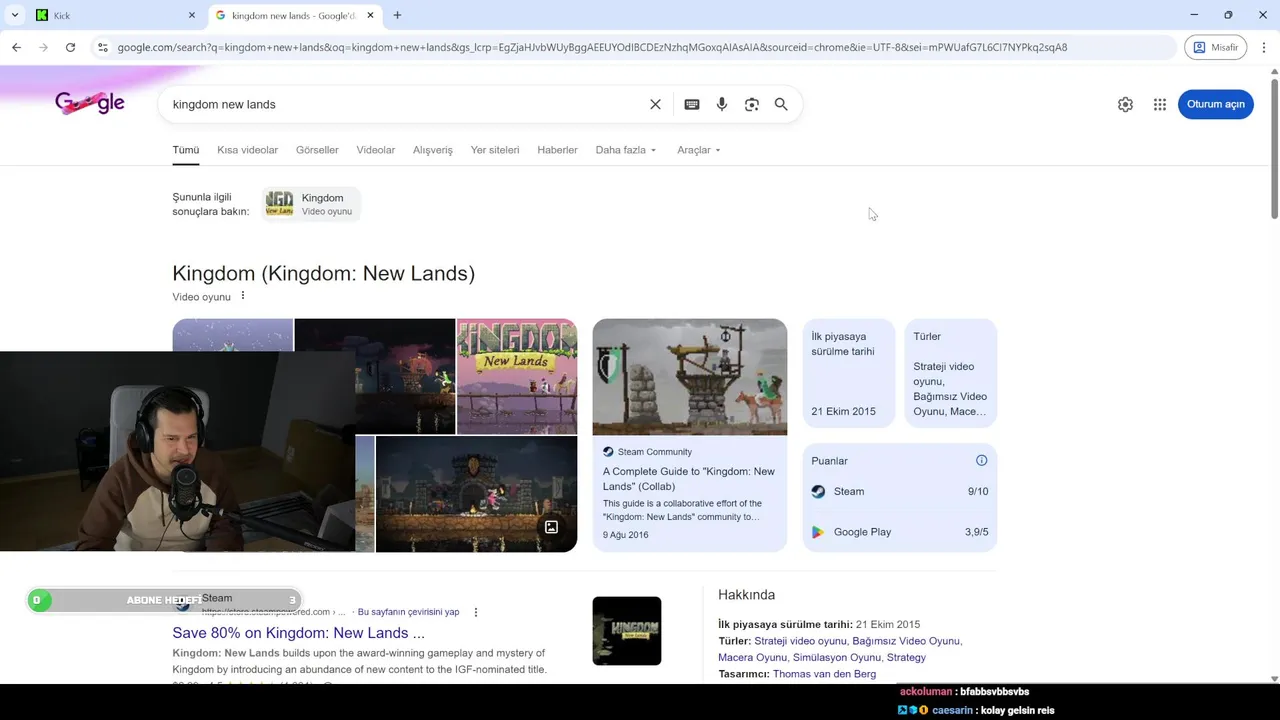This screenshot has height=720, width=1280.
Task: Open the tab search dropdown arrow
Action: 15,15
